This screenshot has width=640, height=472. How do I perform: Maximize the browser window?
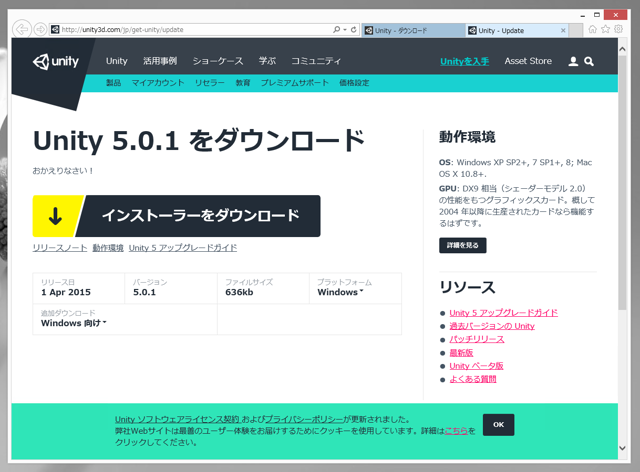(x=597, y=15)
